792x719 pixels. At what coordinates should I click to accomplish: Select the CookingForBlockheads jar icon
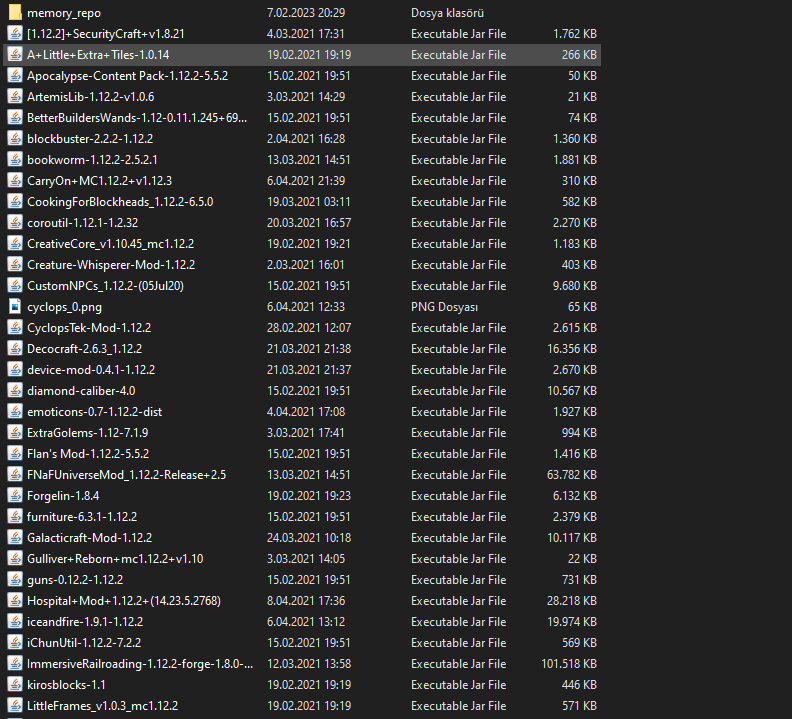pyautogui.click(x=15, y=202)
